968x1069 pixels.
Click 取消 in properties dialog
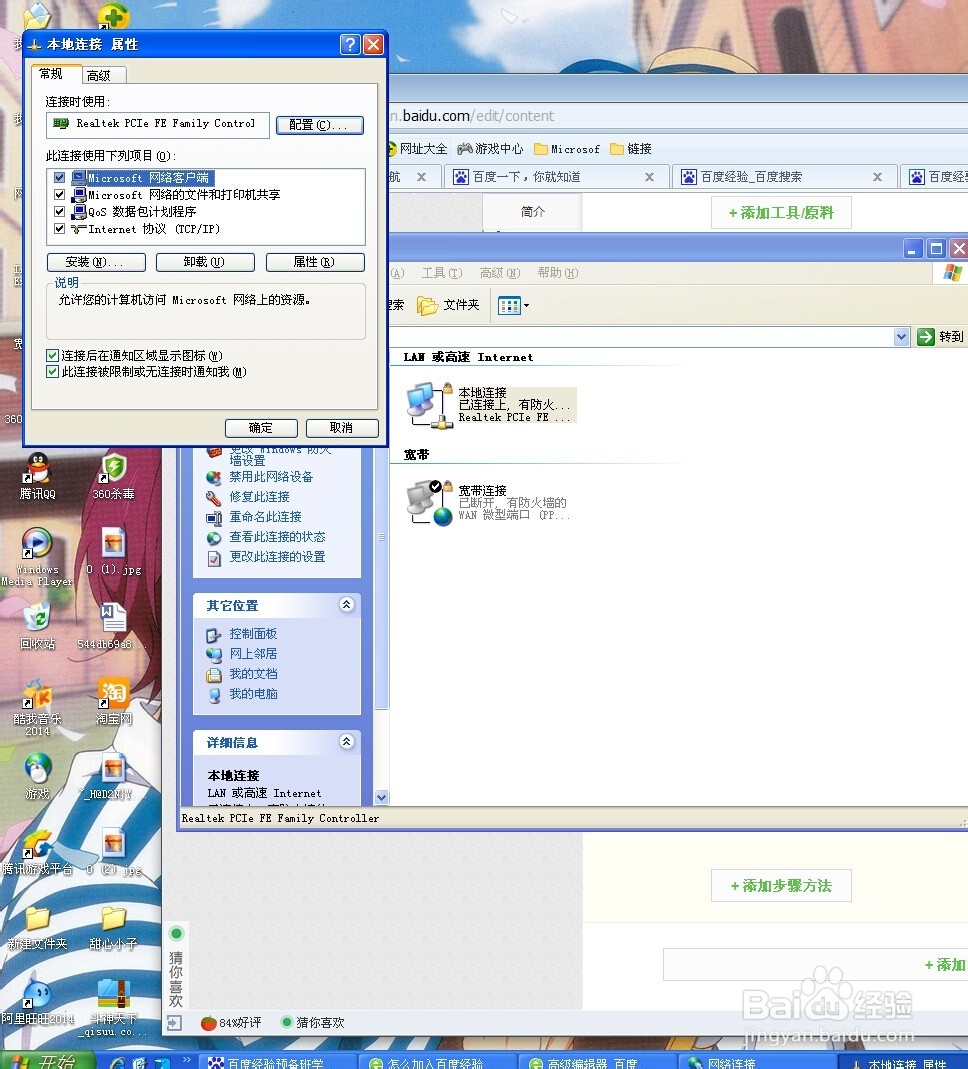tap(342, 428)
